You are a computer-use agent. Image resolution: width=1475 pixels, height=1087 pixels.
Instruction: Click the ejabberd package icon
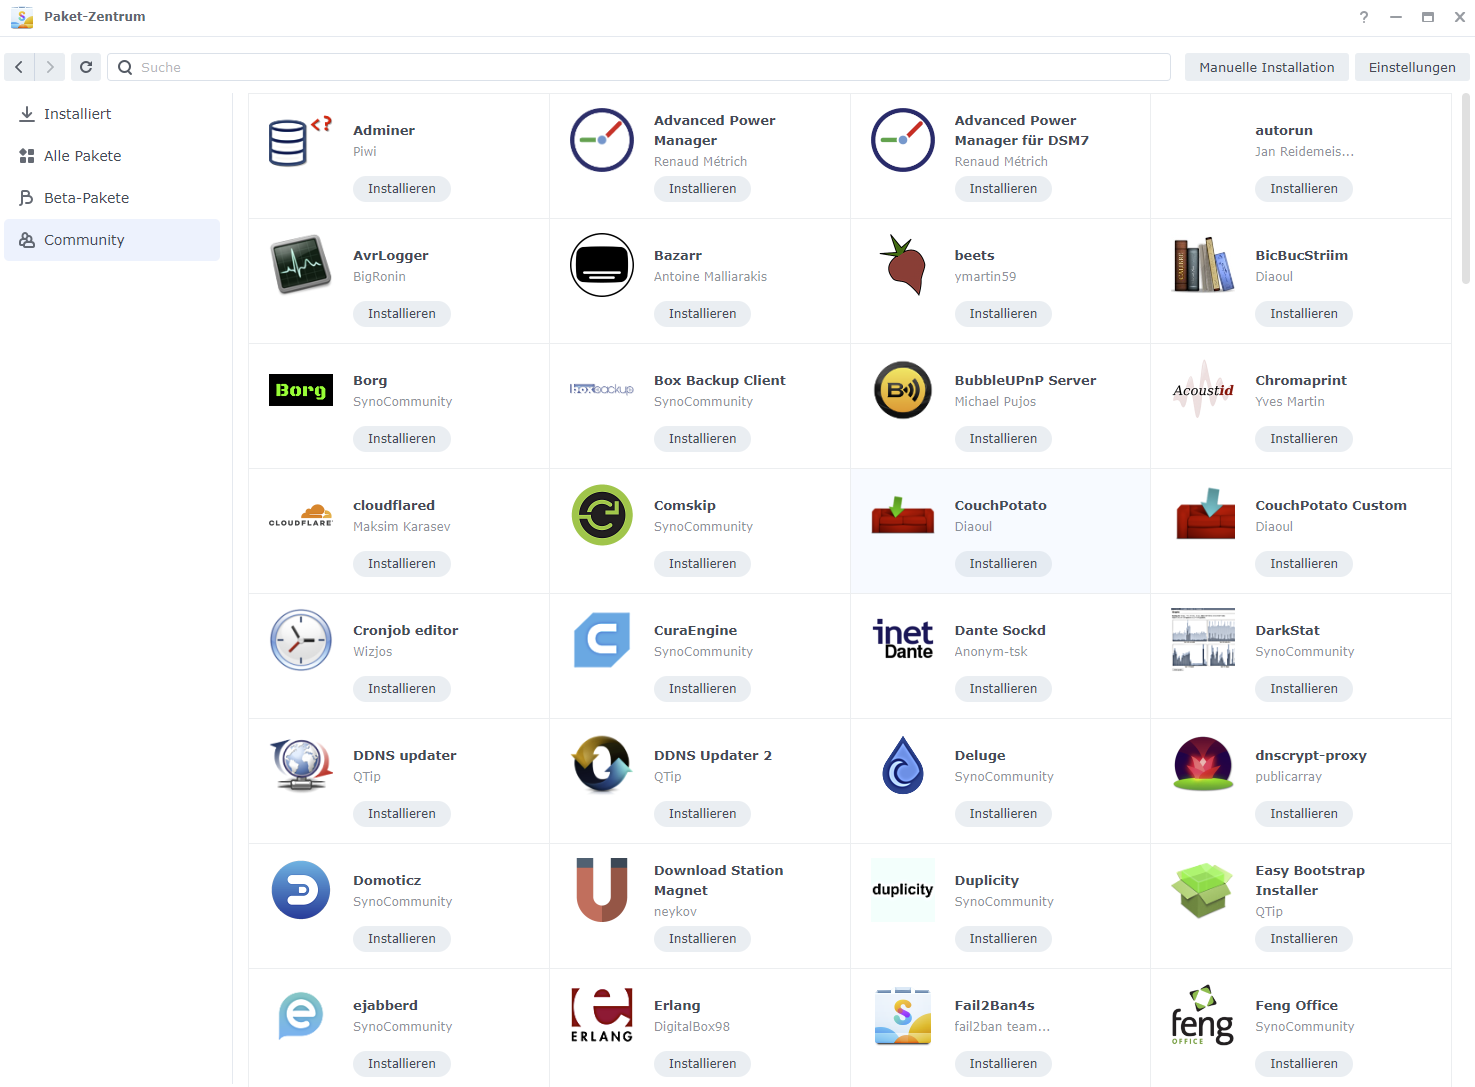[x=301, y=1015]
